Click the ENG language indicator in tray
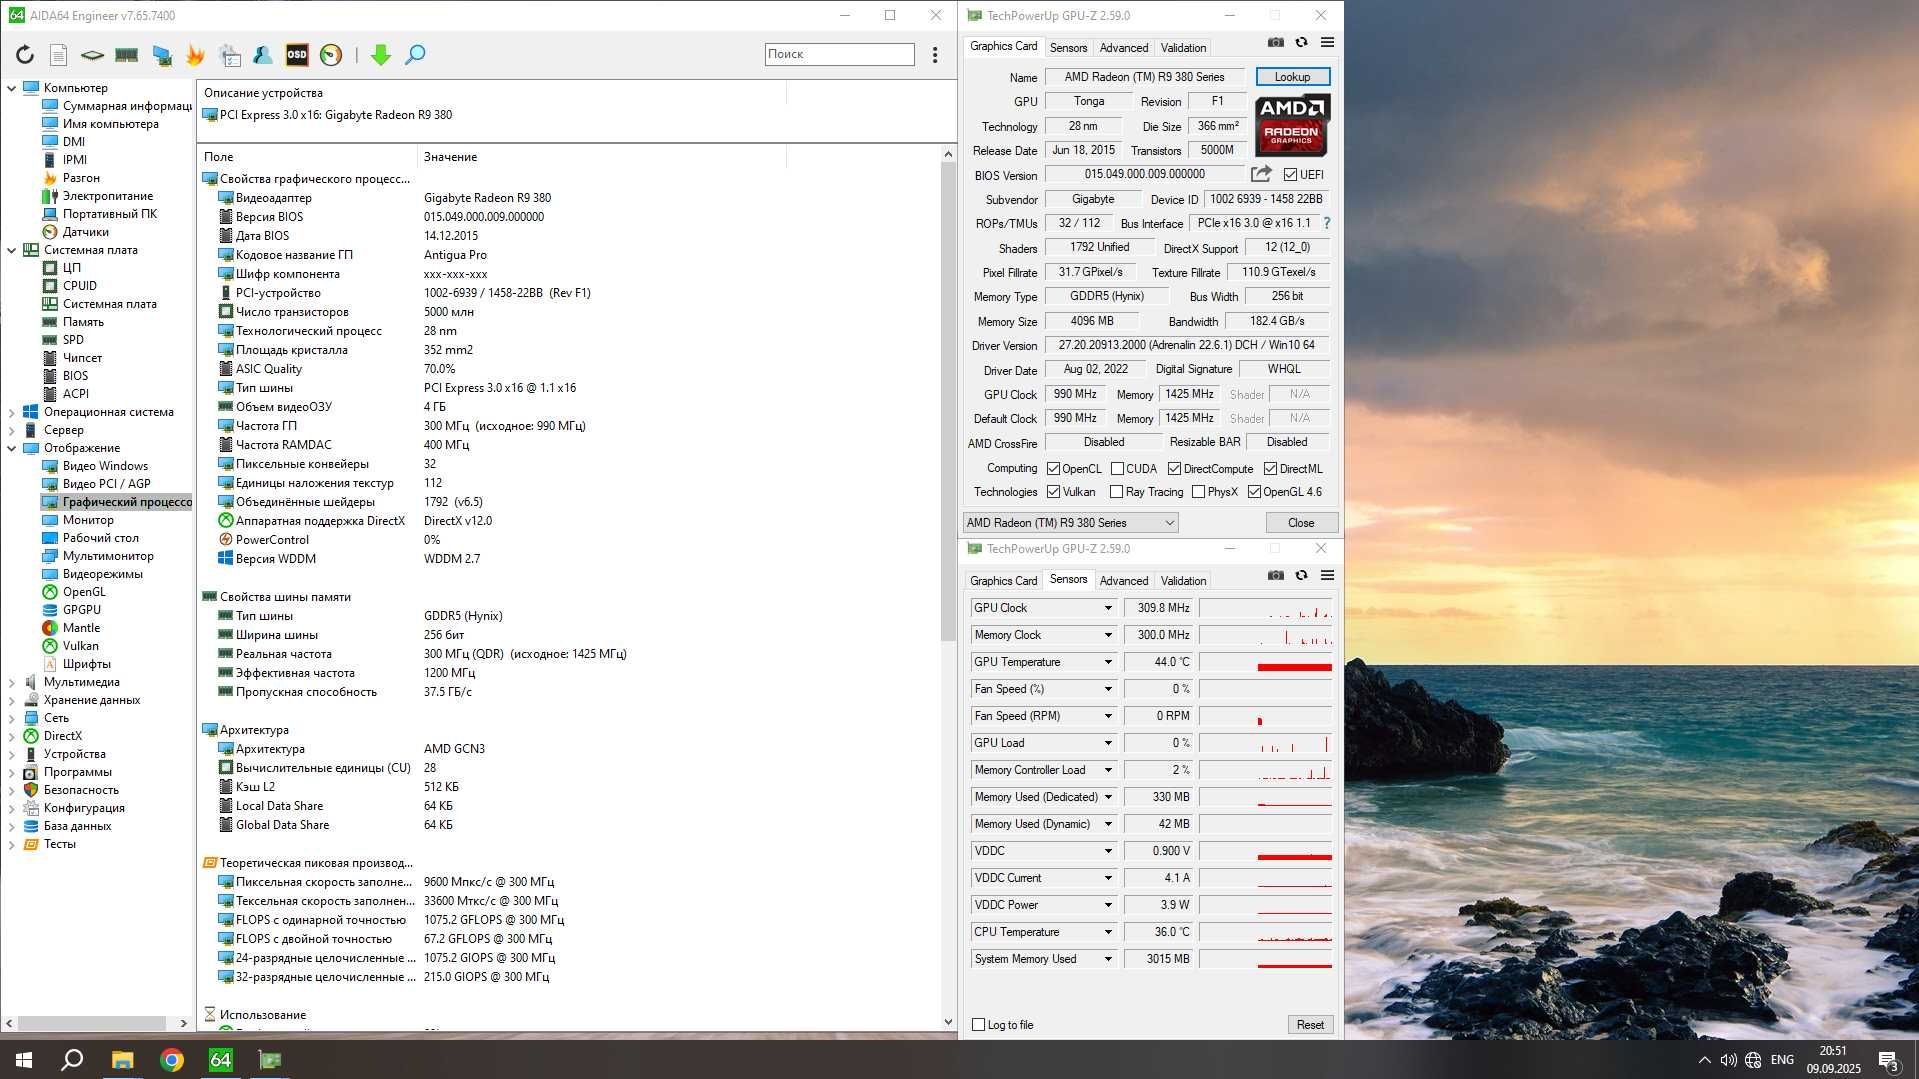 pos(1782,1060)
